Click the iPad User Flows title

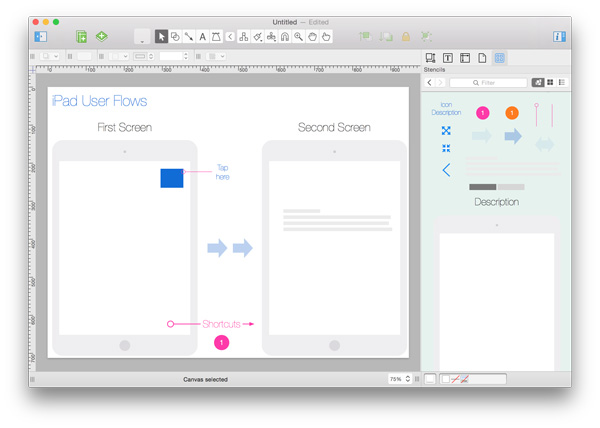tap(99, 101)
